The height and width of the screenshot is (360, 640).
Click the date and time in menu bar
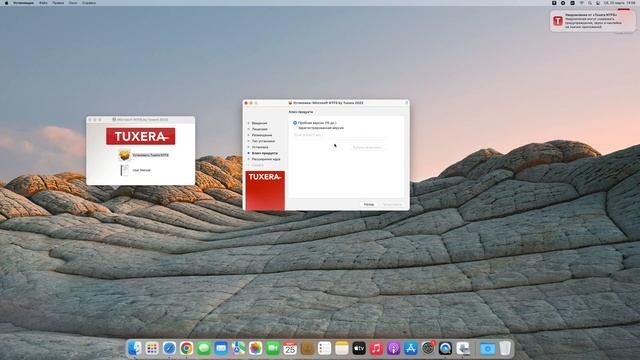coord(620,3)
